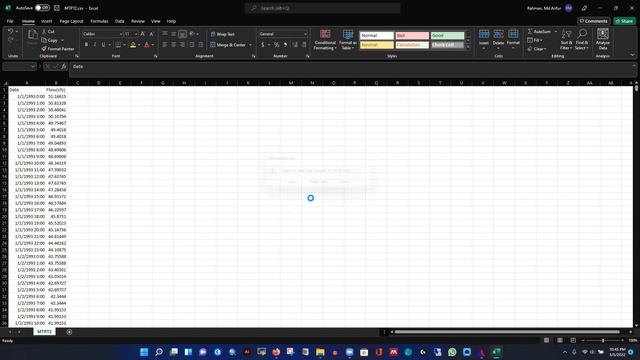
Task: Click Increase Decimal icon
Action: coord(295,44)
